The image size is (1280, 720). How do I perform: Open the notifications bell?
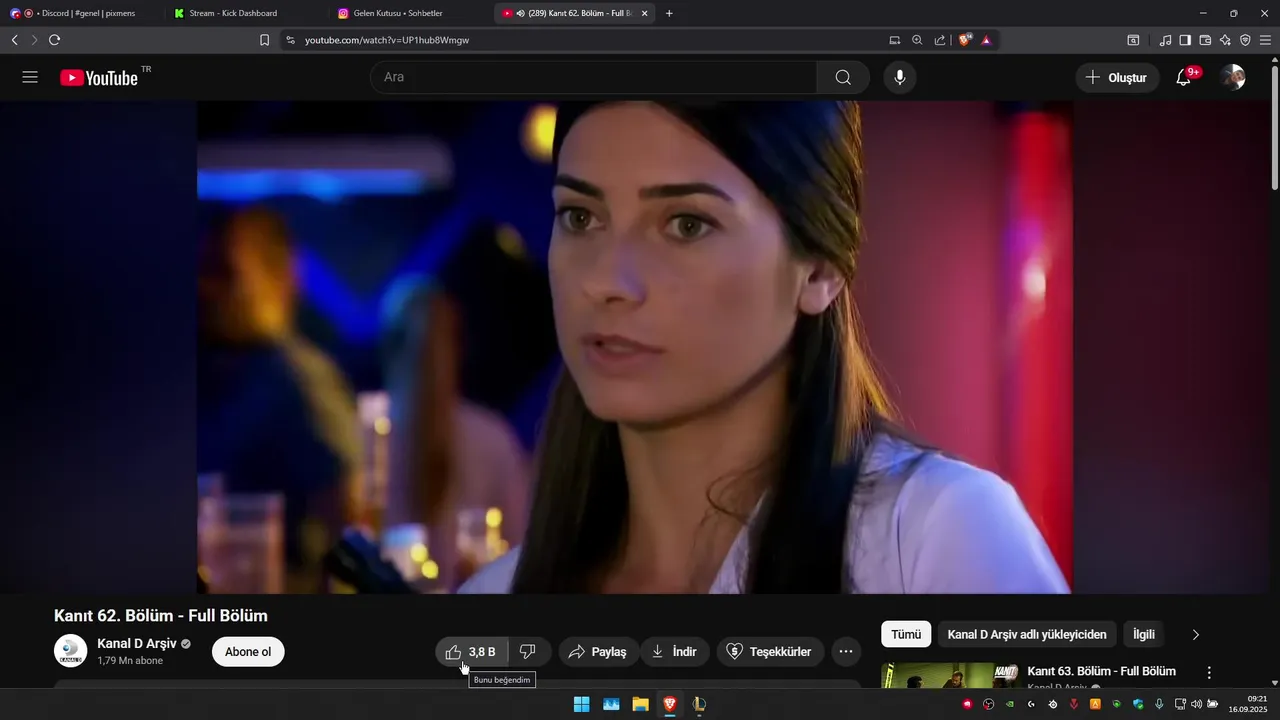pos(1184,77)
